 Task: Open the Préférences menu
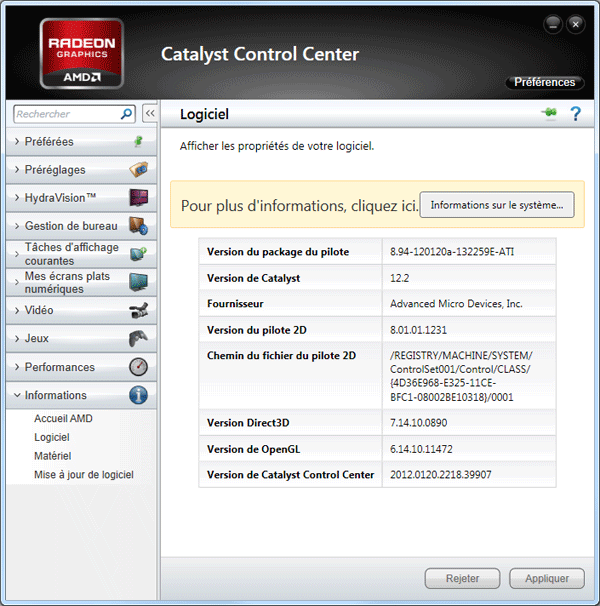tap(544, 82)
